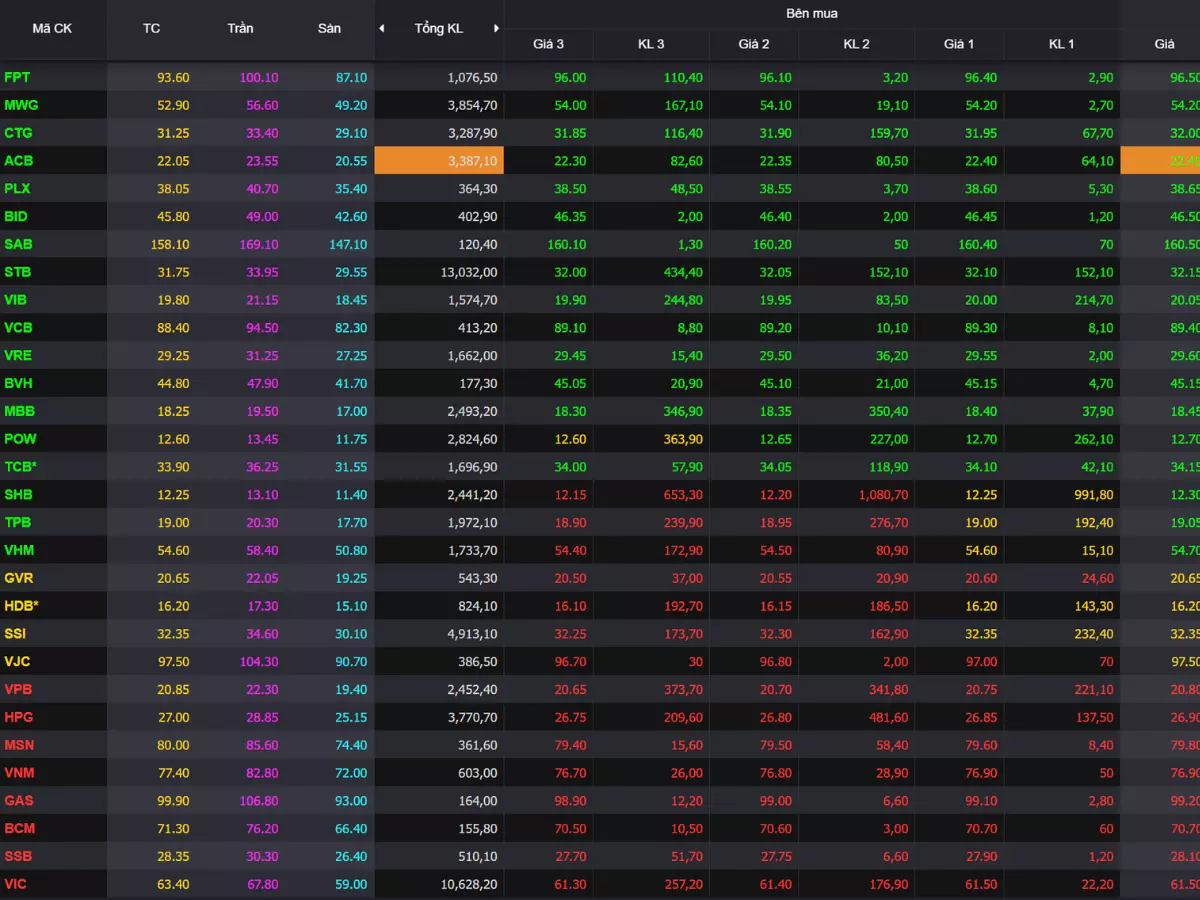Open the GAS stock symbol
Image resolution: width=1200 pixels, height=900 pixels.
19,800
